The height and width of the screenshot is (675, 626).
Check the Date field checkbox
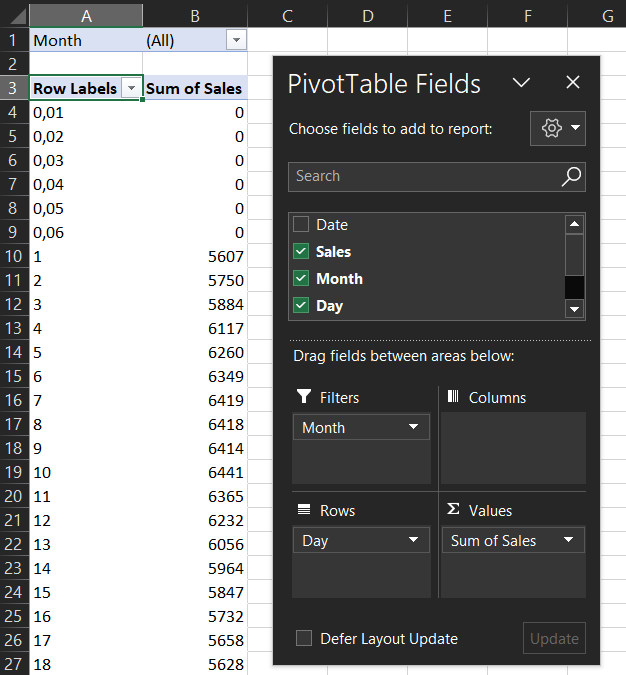301,225
